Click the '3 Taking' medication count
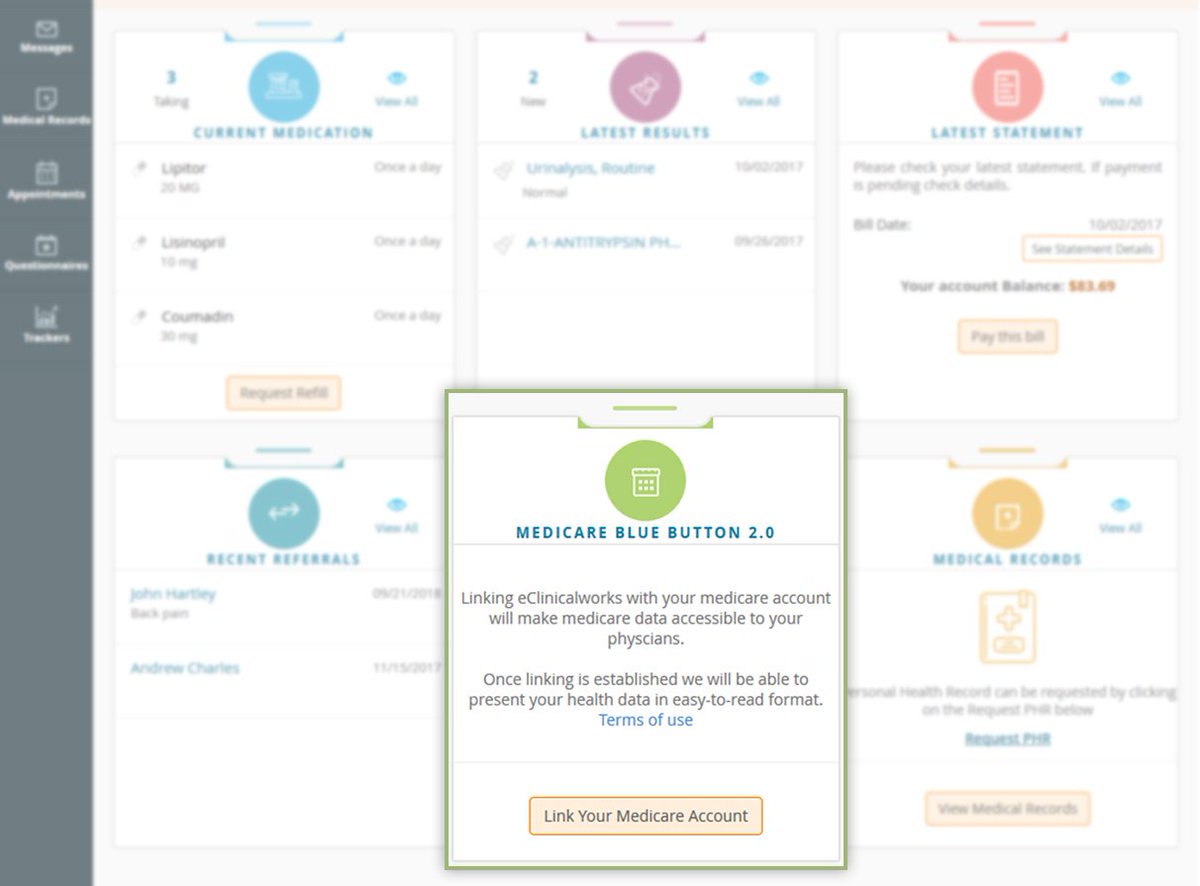 [x=171, y=88]
